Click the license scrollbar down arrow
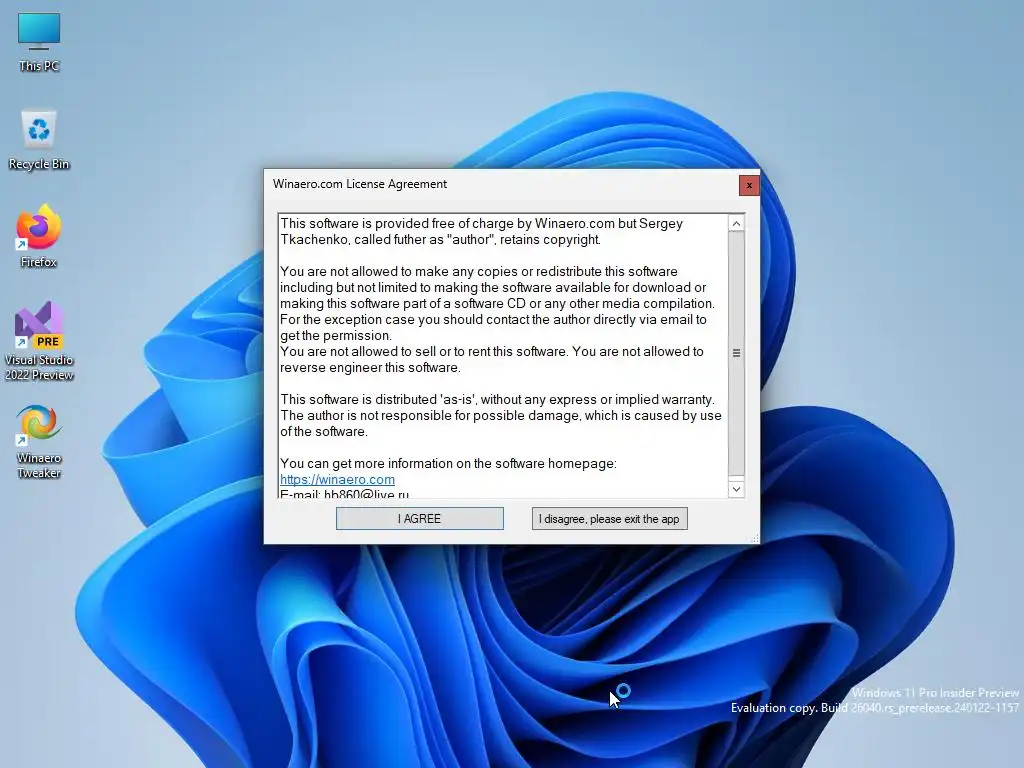The height and width of the screenshot is (768, 1024). [736, 489]
